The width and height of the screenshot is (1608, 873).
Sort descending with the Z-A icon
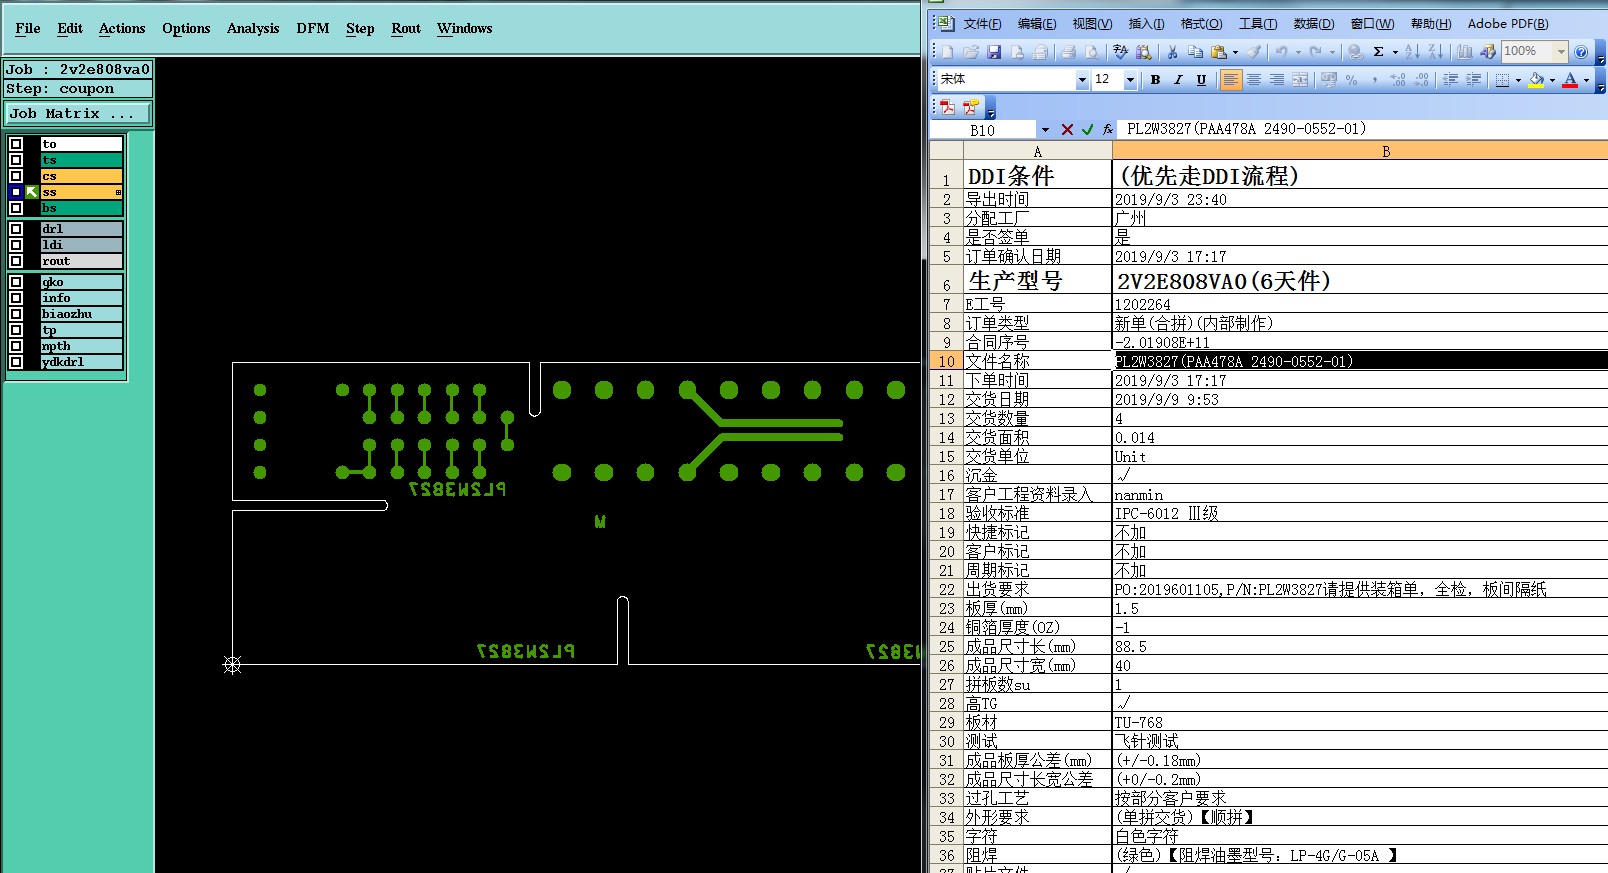click(x=1435, y=52)
